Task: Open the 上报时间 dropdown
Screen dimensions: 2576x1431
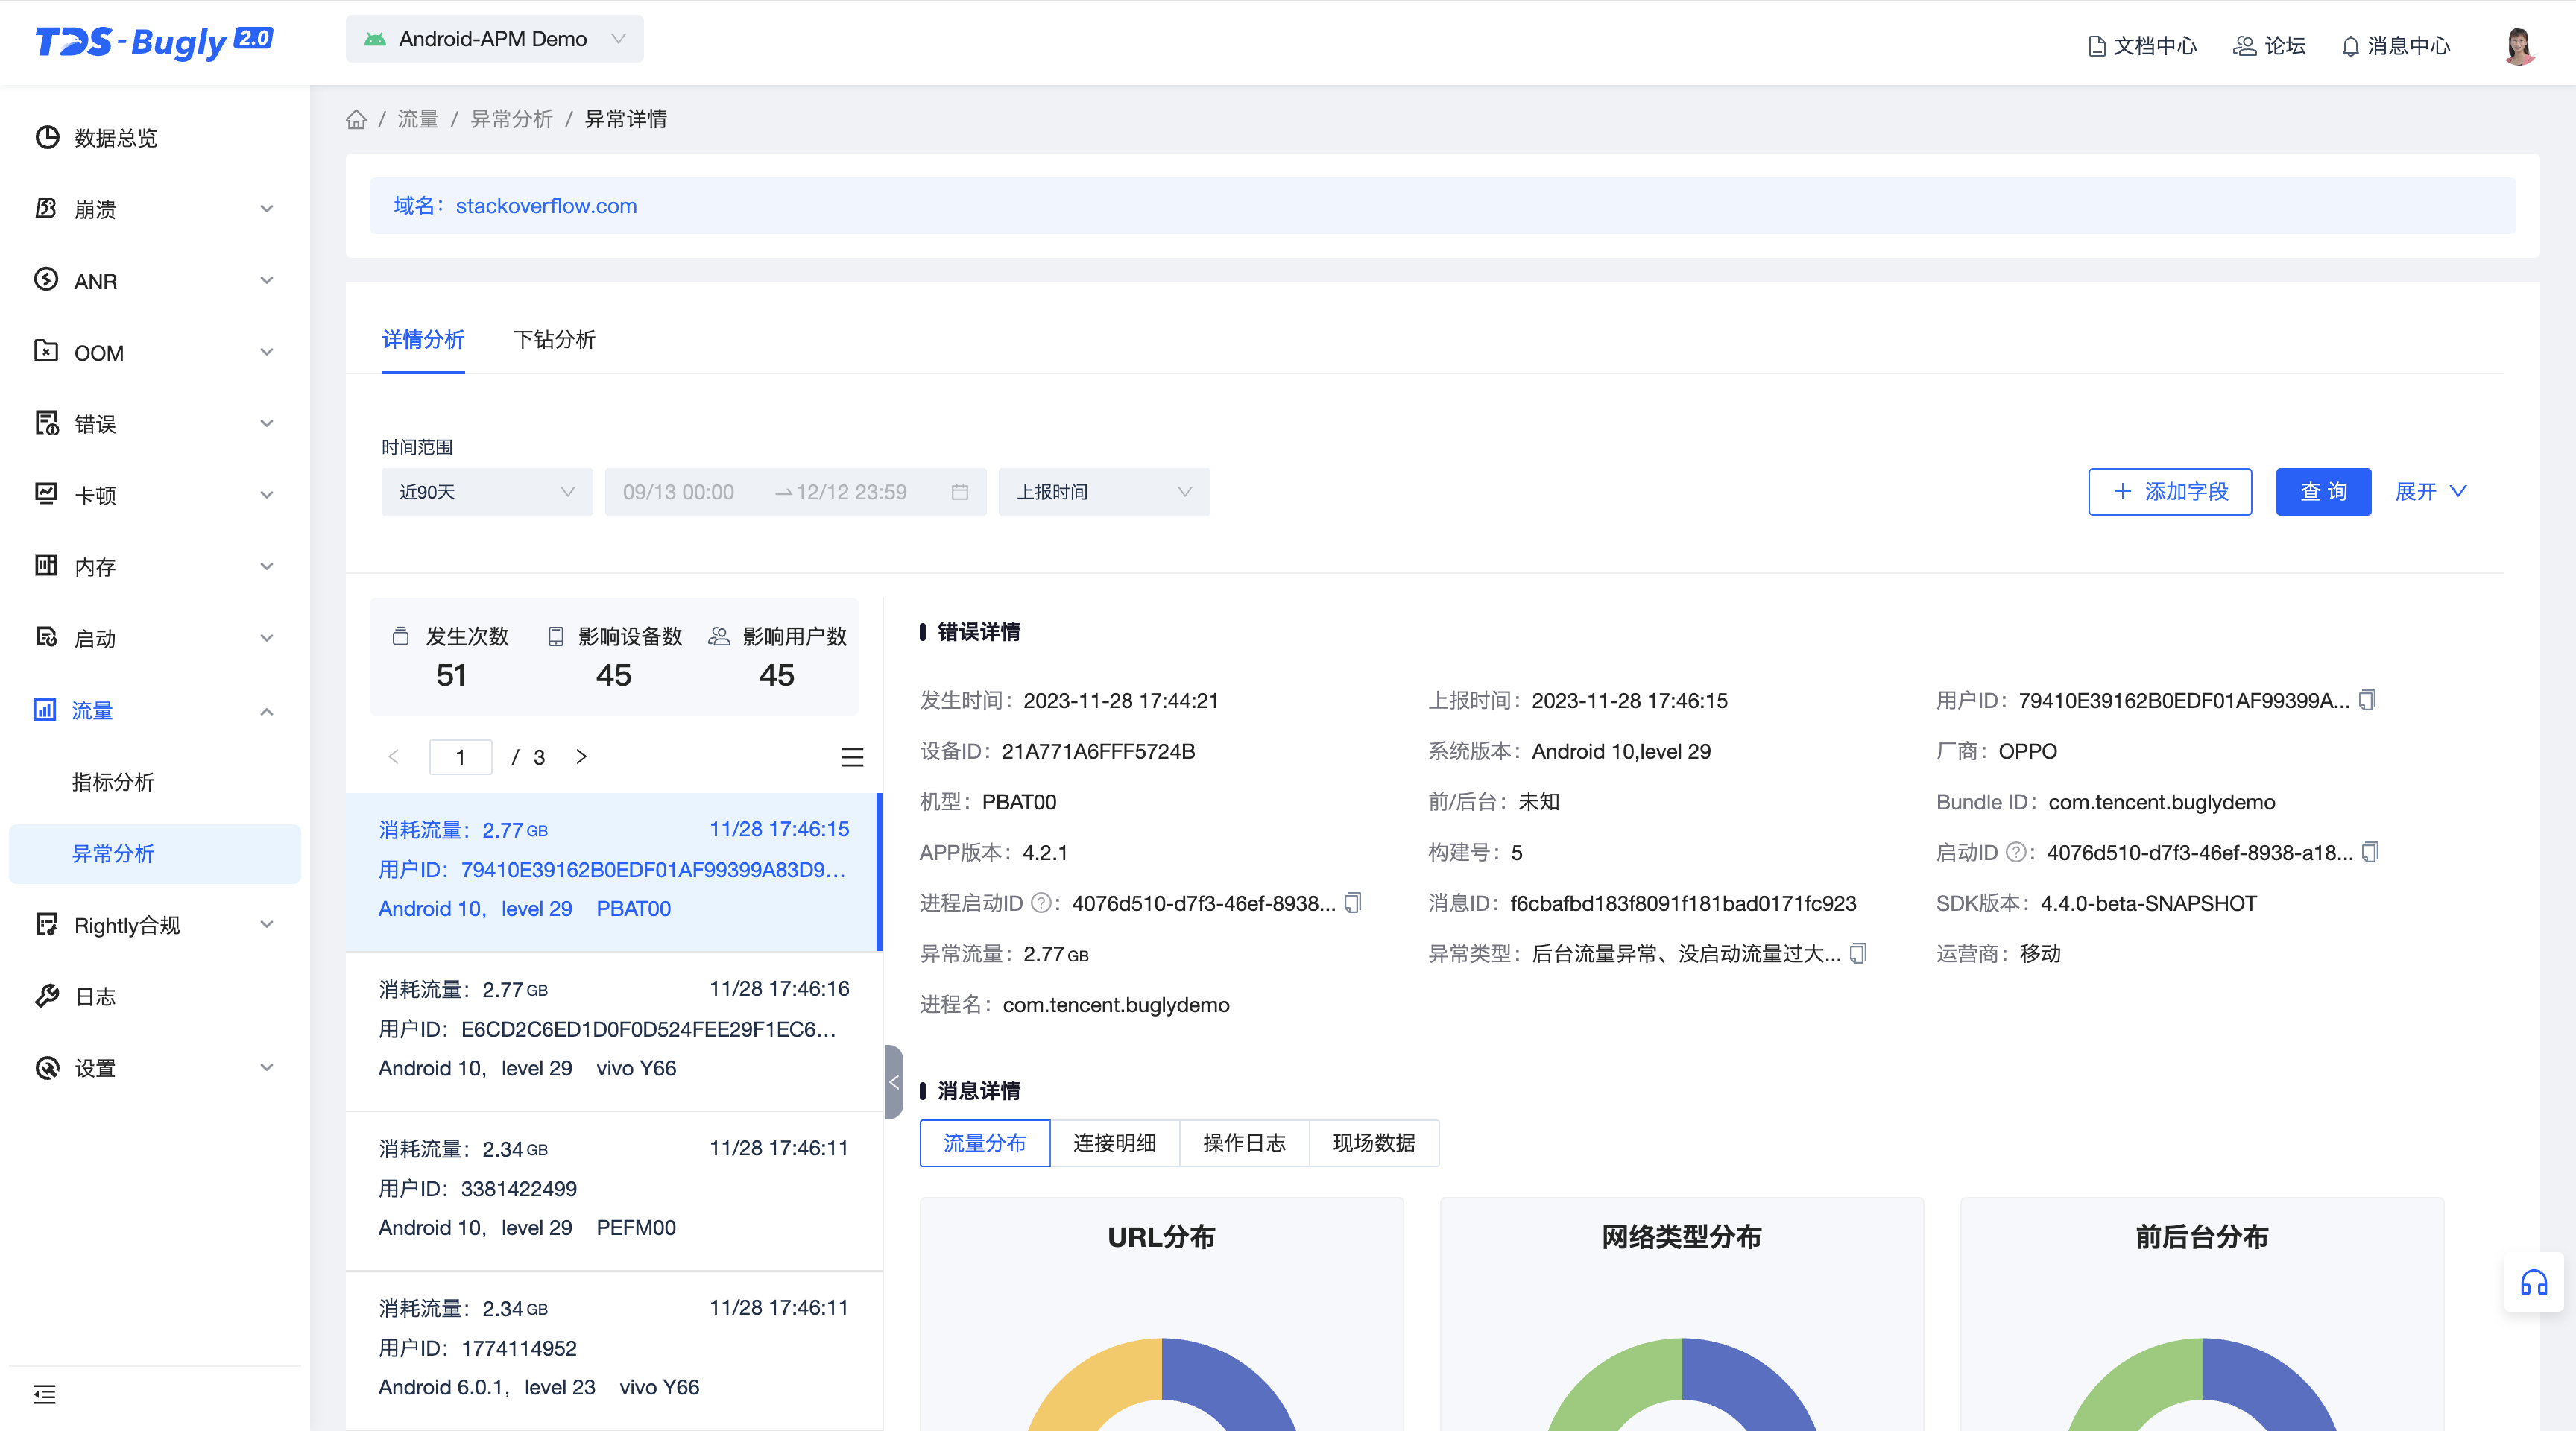Action: [x=1104, y=492]
